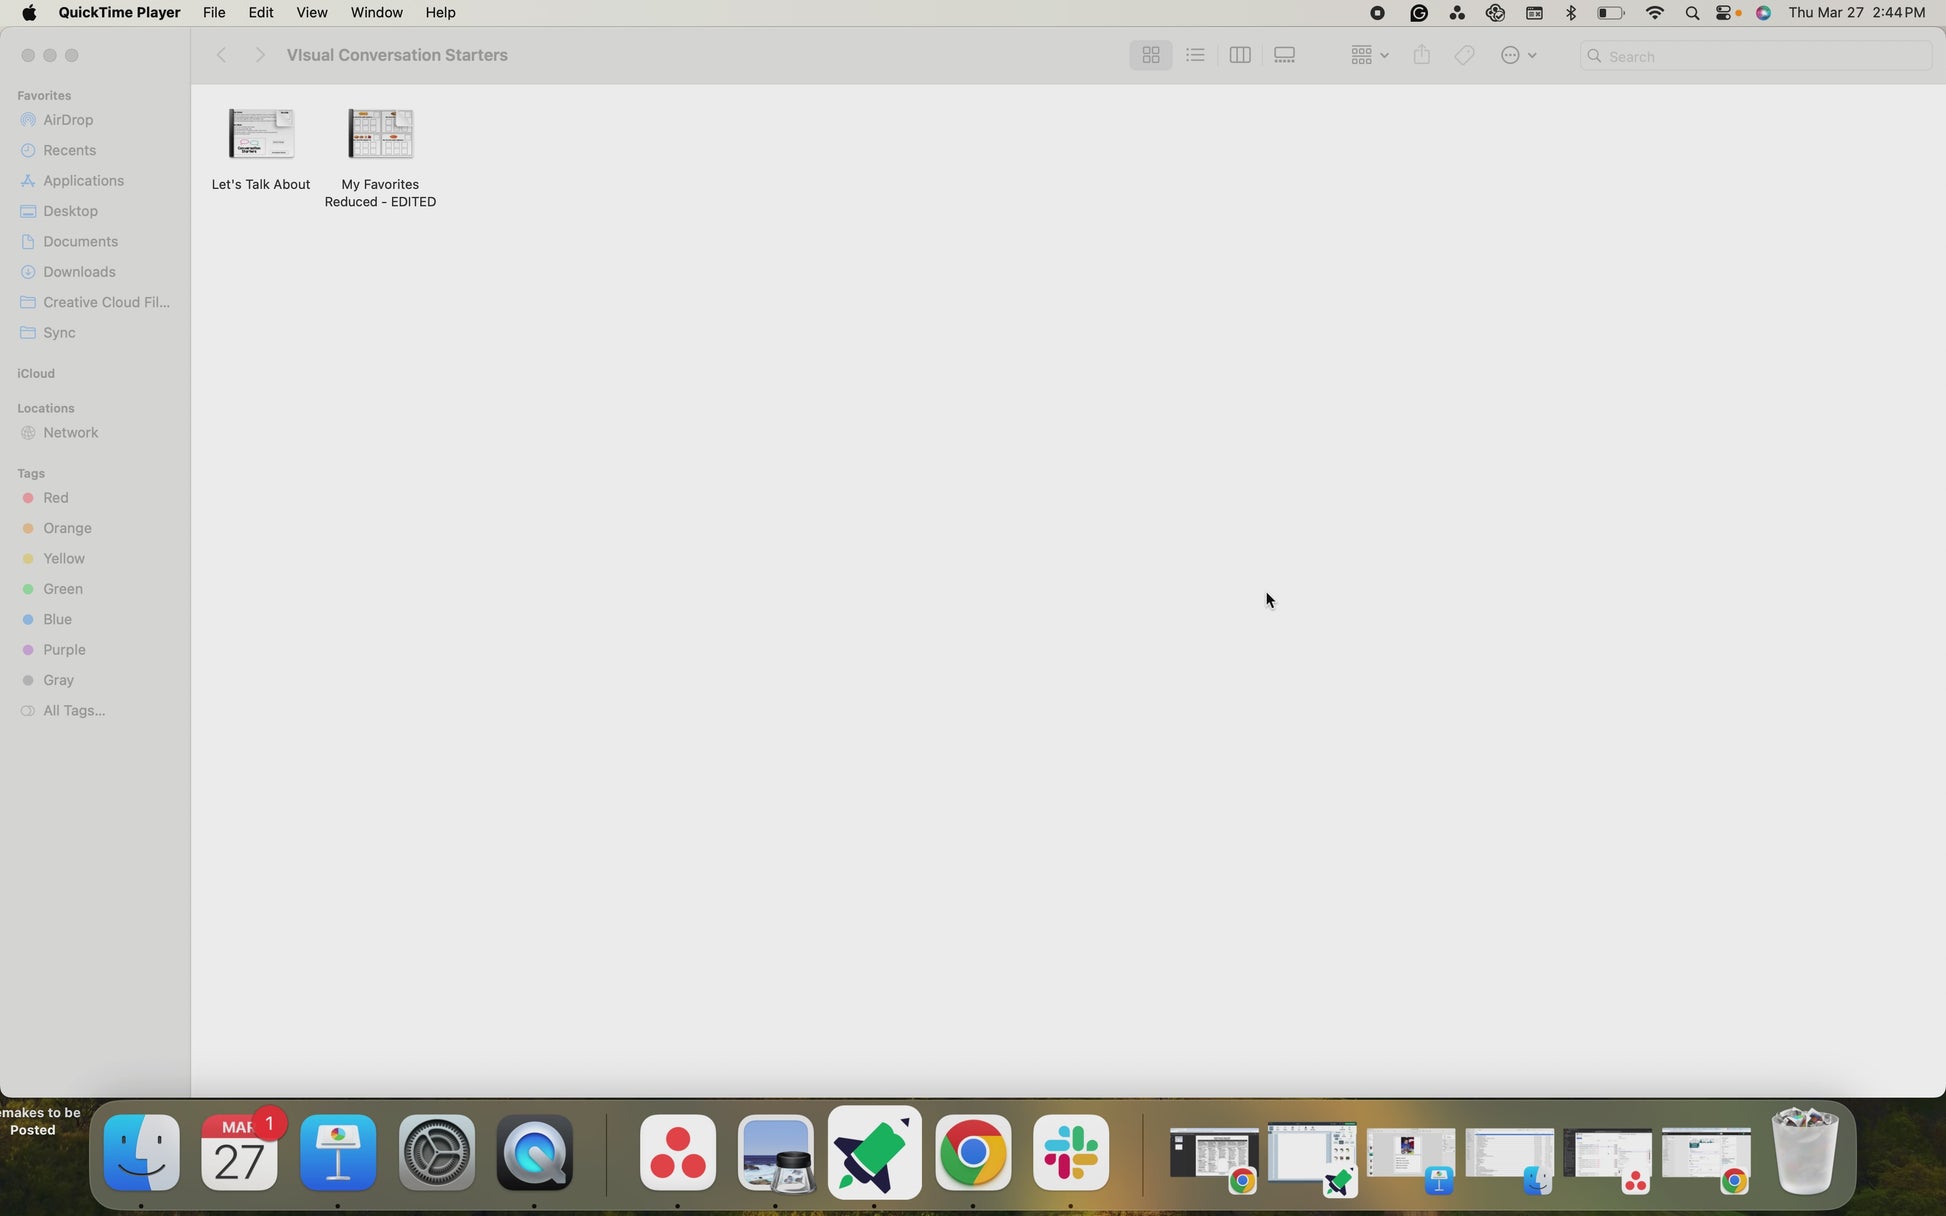1946x1216 pixels.
Task: Open Slack from the Dock
Action: 1071,1153
